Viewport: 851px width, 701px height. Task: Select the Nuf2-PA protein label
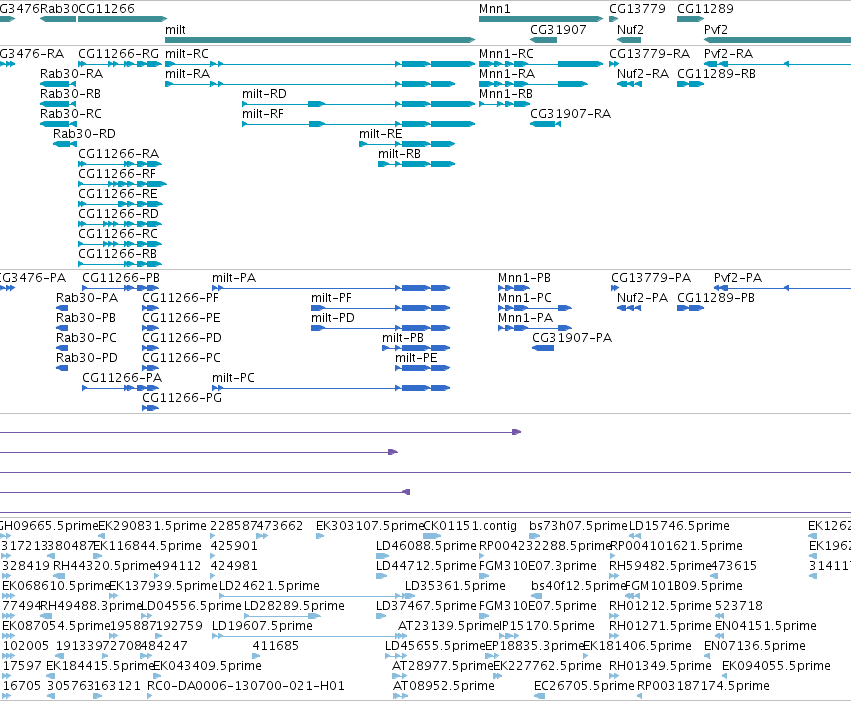[643, 298]
